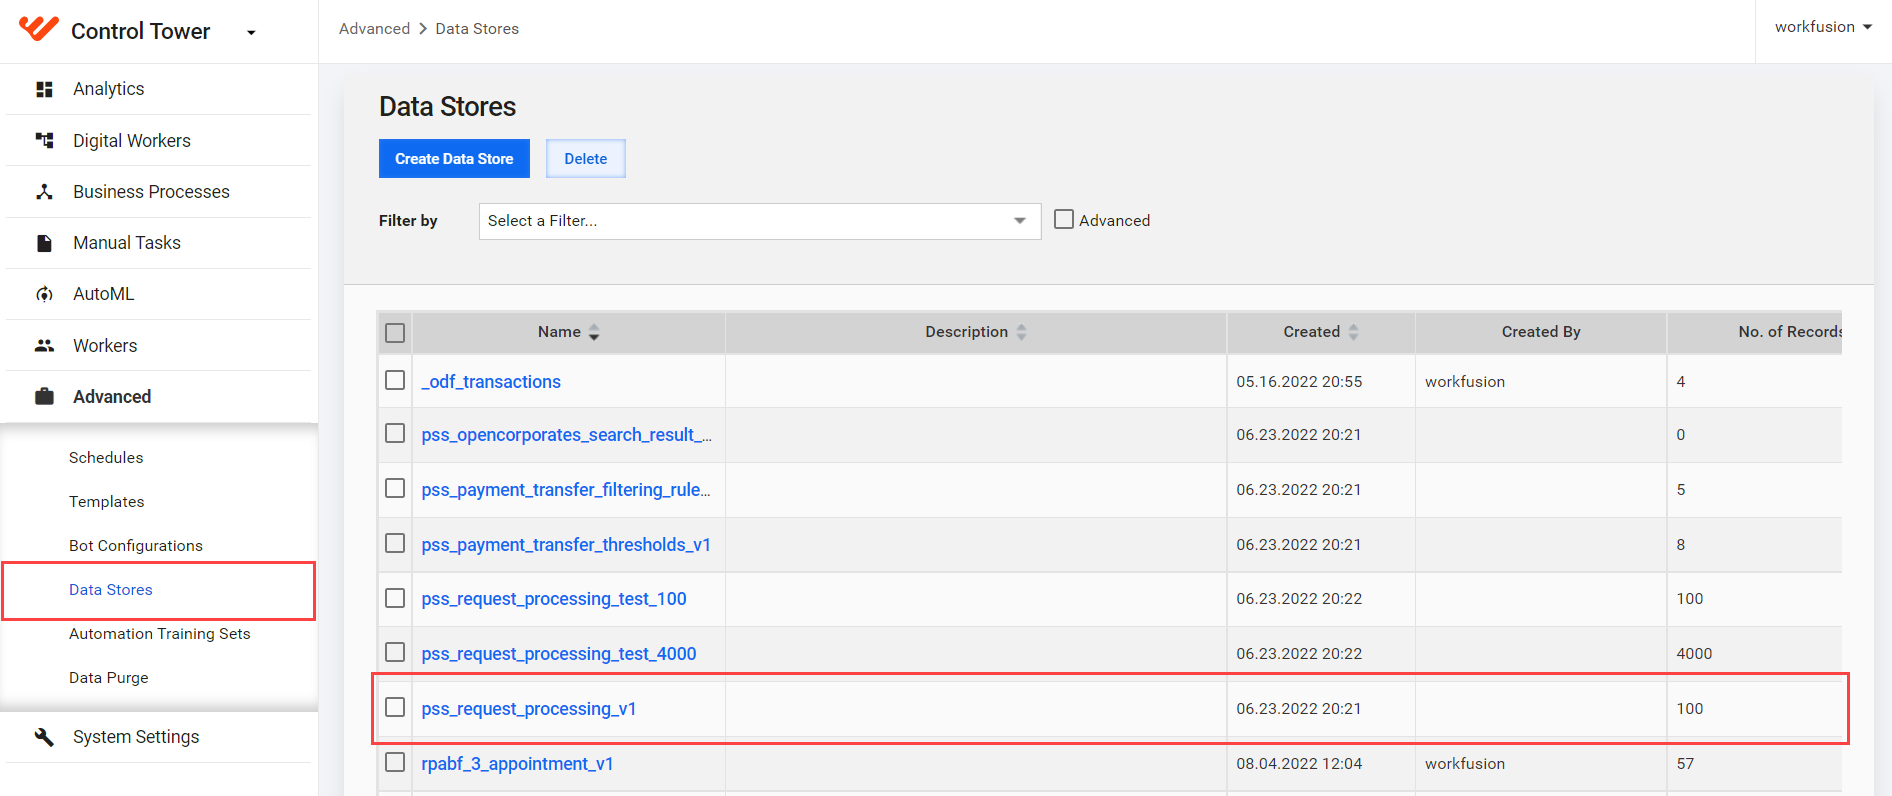
Task: Open rpabf_3_appointment_v1 data store
Action: (x=517, y=764)
